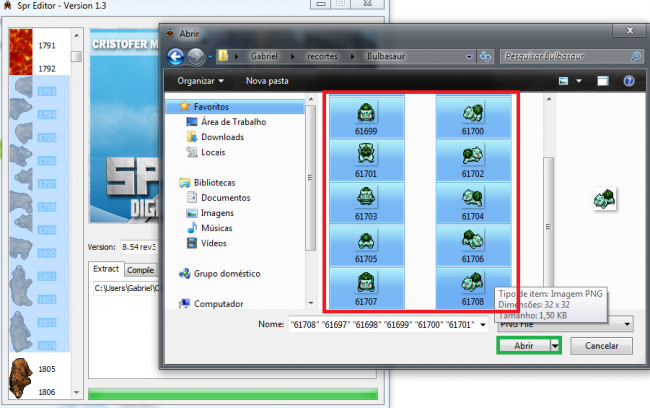Click the Abrir button
Viewport: 650px width, 408px height.
click(x=524, y=345)
